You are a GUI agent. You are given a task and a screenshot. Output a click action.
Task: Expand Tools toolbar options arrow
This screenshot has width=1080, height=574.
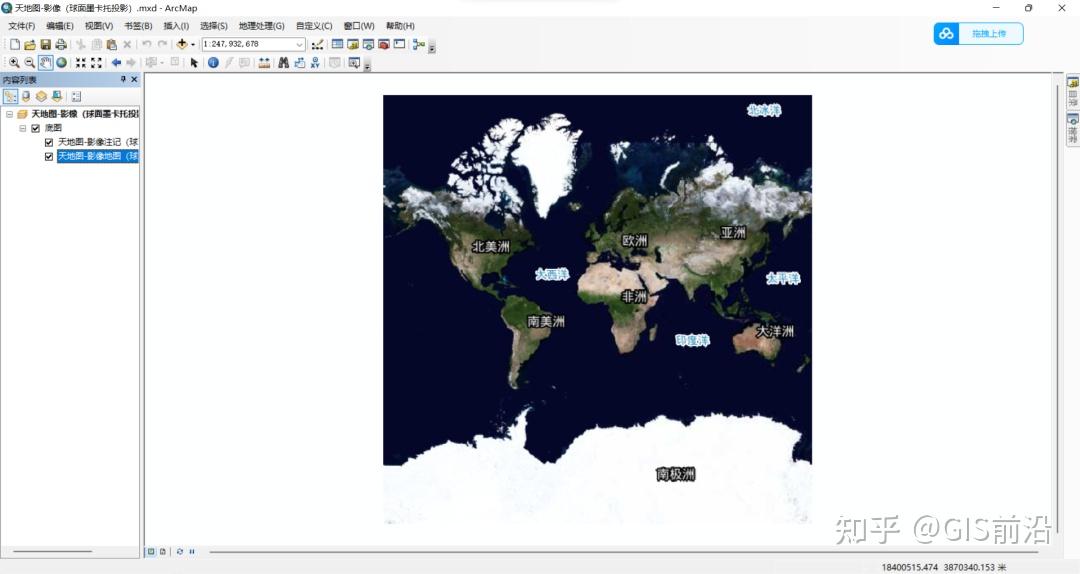point(368,66)
